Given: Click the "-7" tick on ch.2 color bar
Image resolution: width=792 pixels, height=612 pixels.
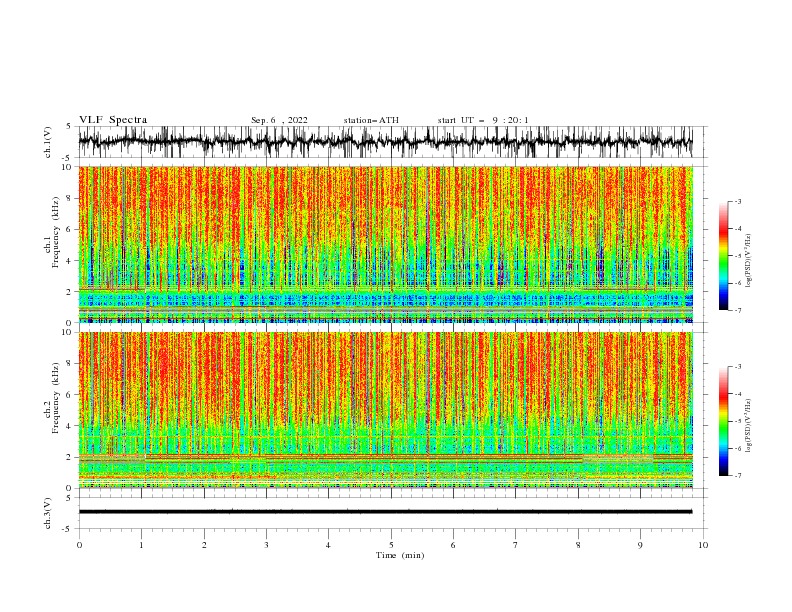Looking at the screenshot, I should pos(738,476).
